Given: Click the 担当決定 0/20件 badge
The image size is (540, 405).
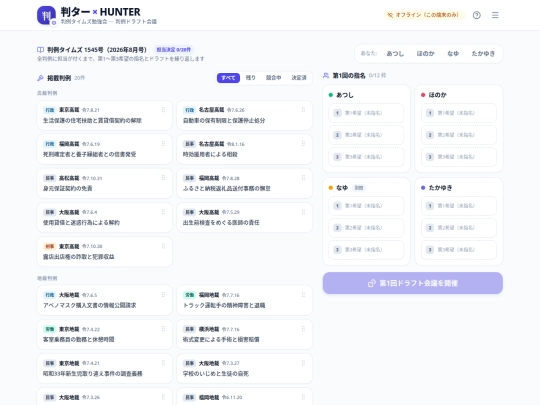Looking at the screenshot, I should click(173, 50).
